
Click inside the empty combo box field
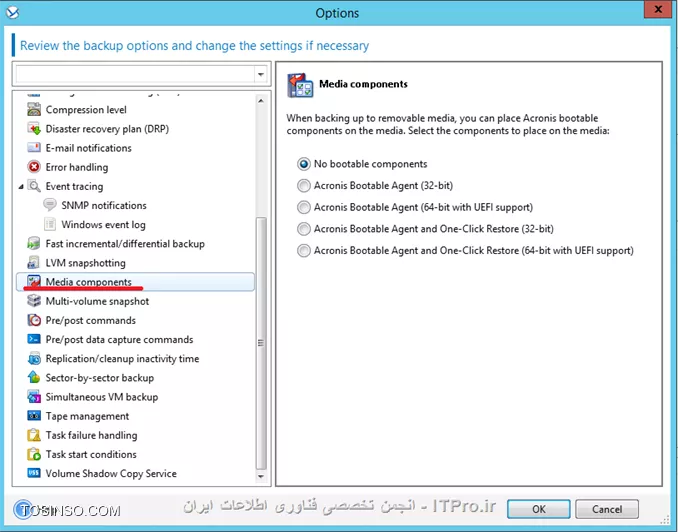click(135, 74)
